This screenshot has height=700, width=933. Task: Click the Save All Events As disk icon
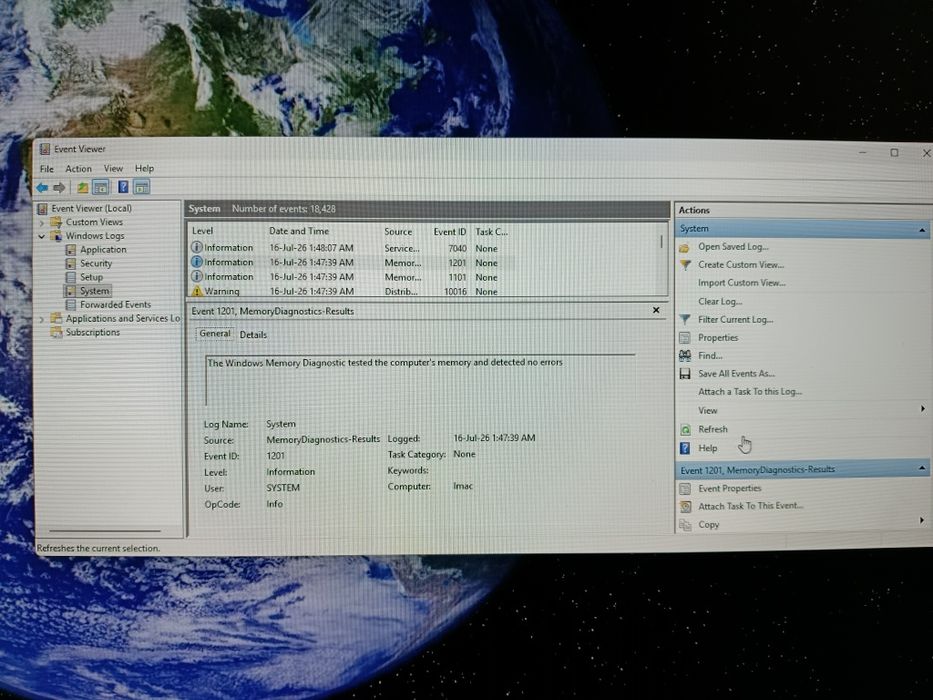pos(685,374)
